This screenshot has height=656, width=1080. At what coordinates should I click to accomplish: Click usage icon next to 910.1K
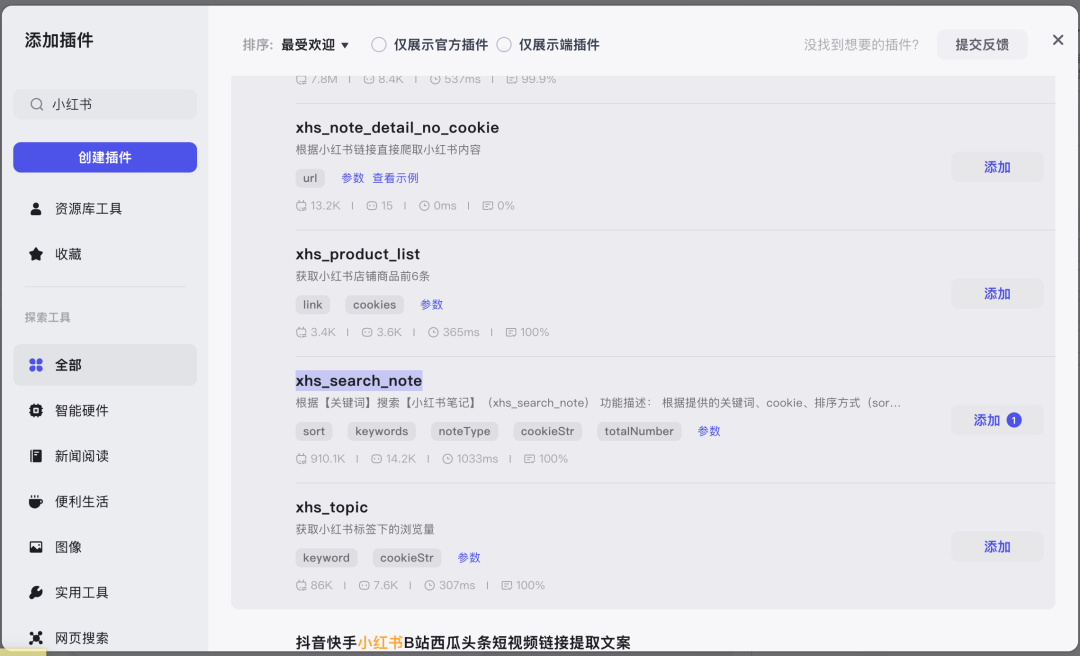pos(301,459)
